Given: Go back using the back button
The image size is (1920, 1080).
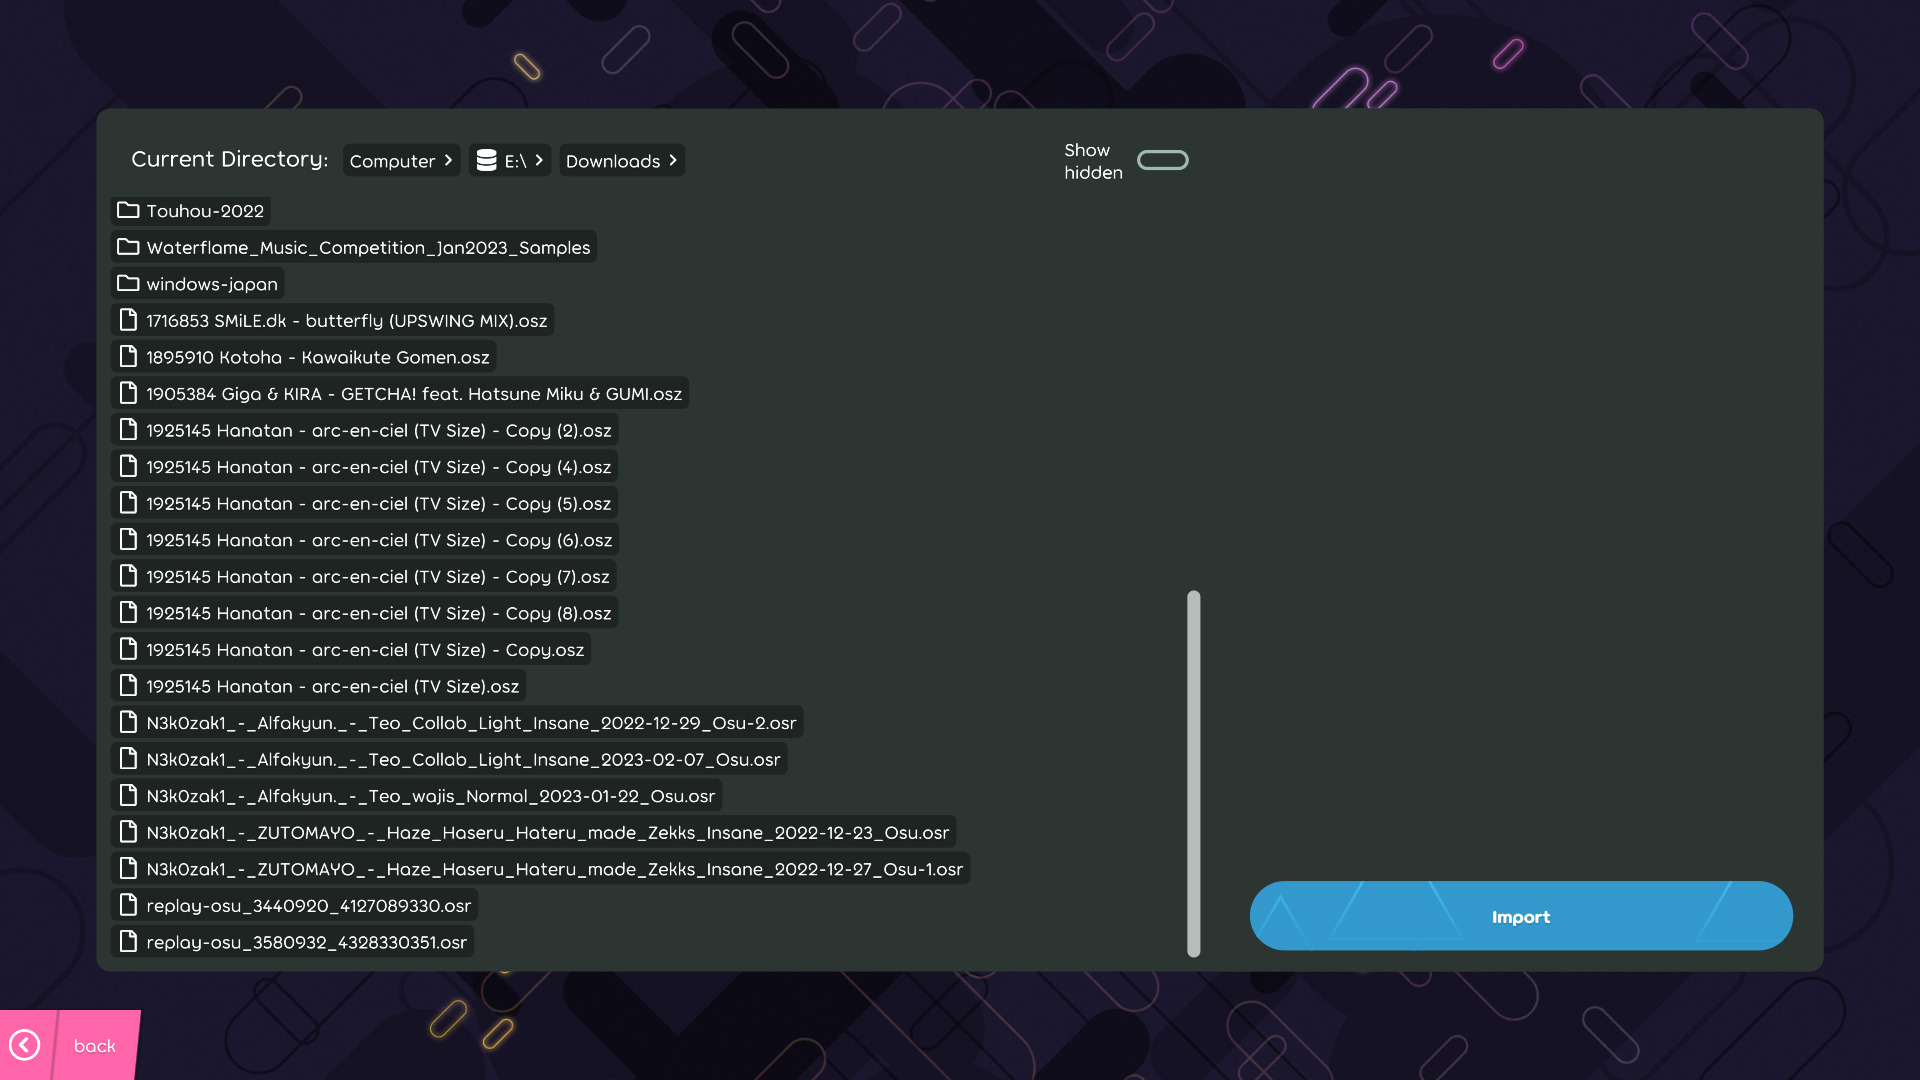Looking at the screenshot, I should [70, 1045].
